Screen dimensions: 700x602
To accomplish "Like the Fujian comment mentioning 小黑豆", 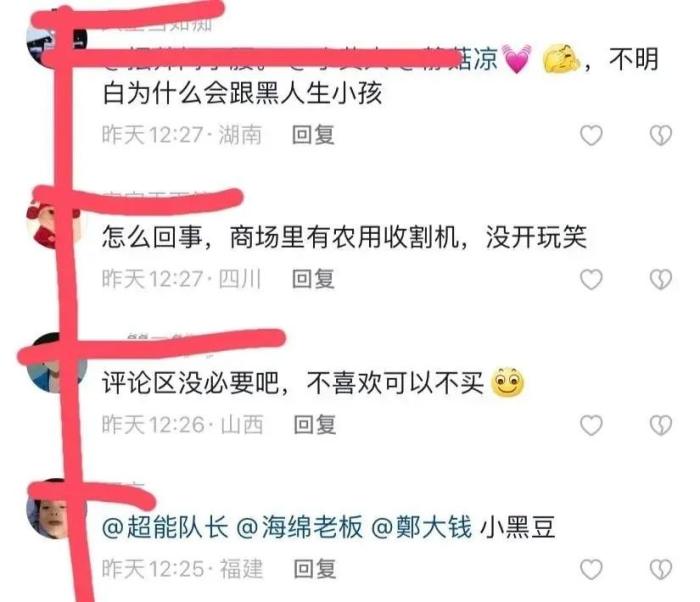I will point(591,569).
